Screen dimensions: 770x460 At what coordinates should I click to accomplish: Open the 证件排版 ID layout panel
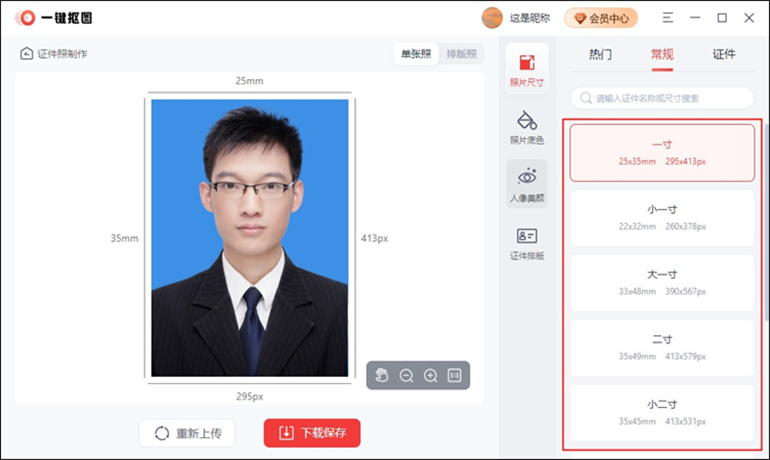coord(527,244)
